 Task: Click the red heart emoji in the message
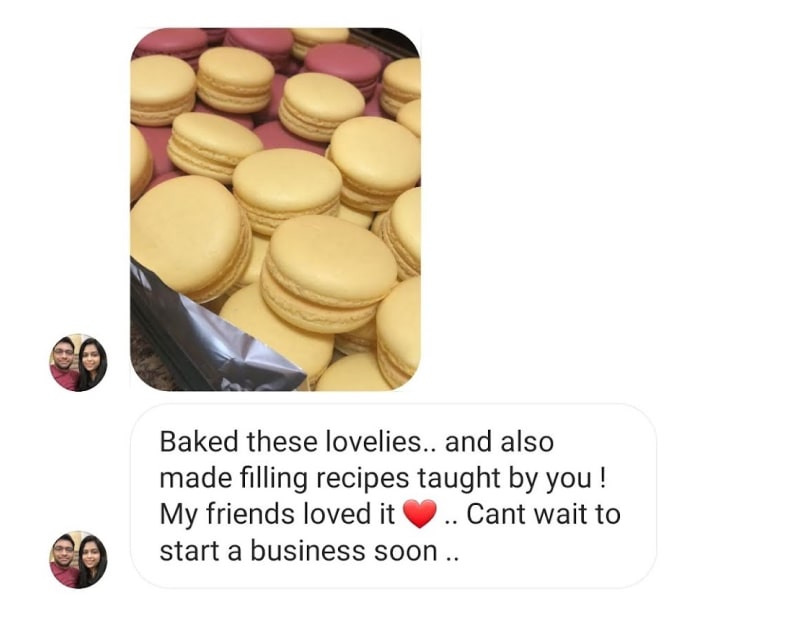[420, 514]
